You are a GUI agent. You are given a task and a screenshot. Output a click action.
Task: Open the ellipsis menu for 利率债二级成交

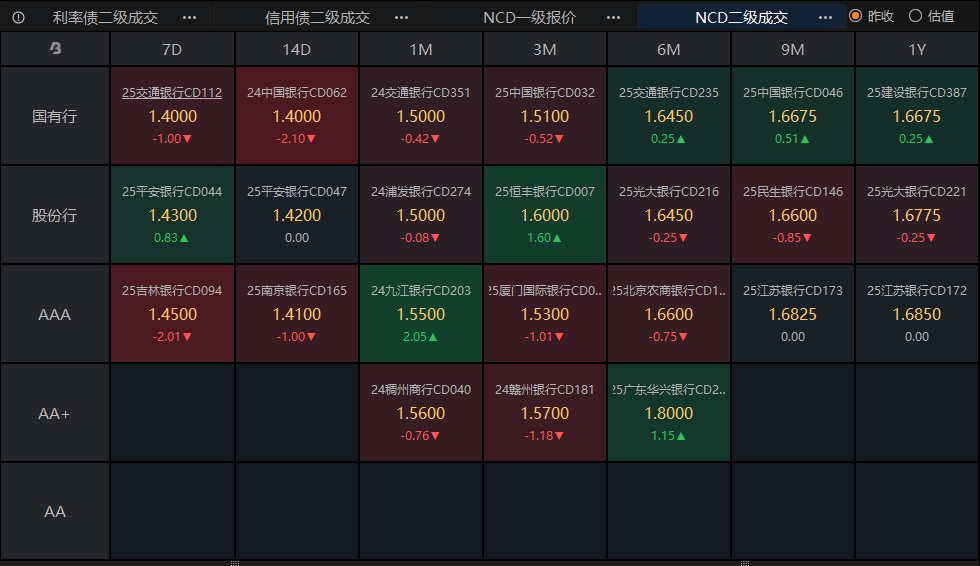coord(189,17)
